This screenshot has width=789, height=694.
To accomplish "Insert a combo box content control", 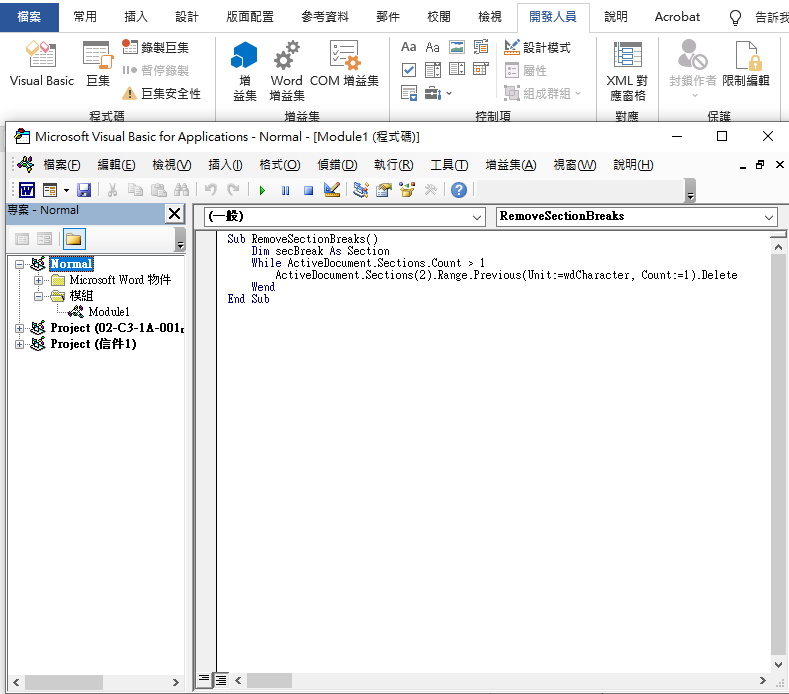I will point(432,69).
